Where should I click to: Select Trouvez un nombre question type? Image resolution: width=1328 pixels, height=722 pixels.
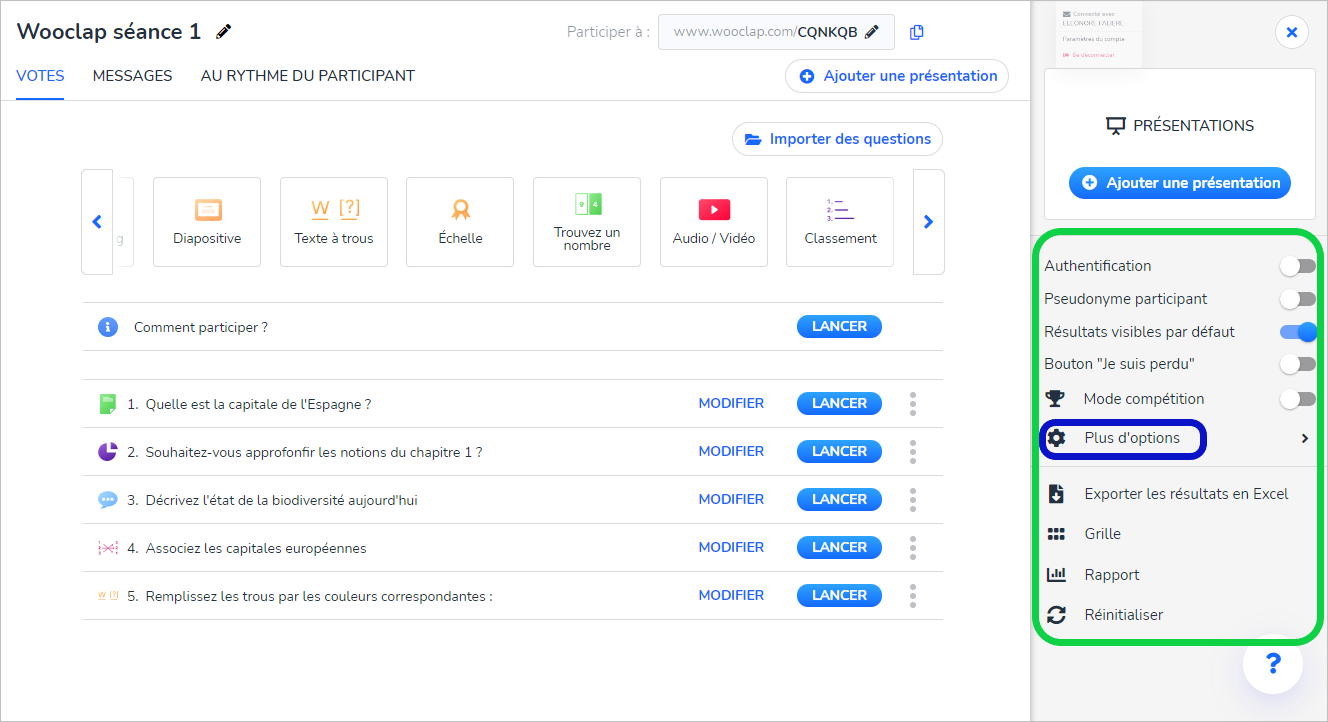[587, 222]
